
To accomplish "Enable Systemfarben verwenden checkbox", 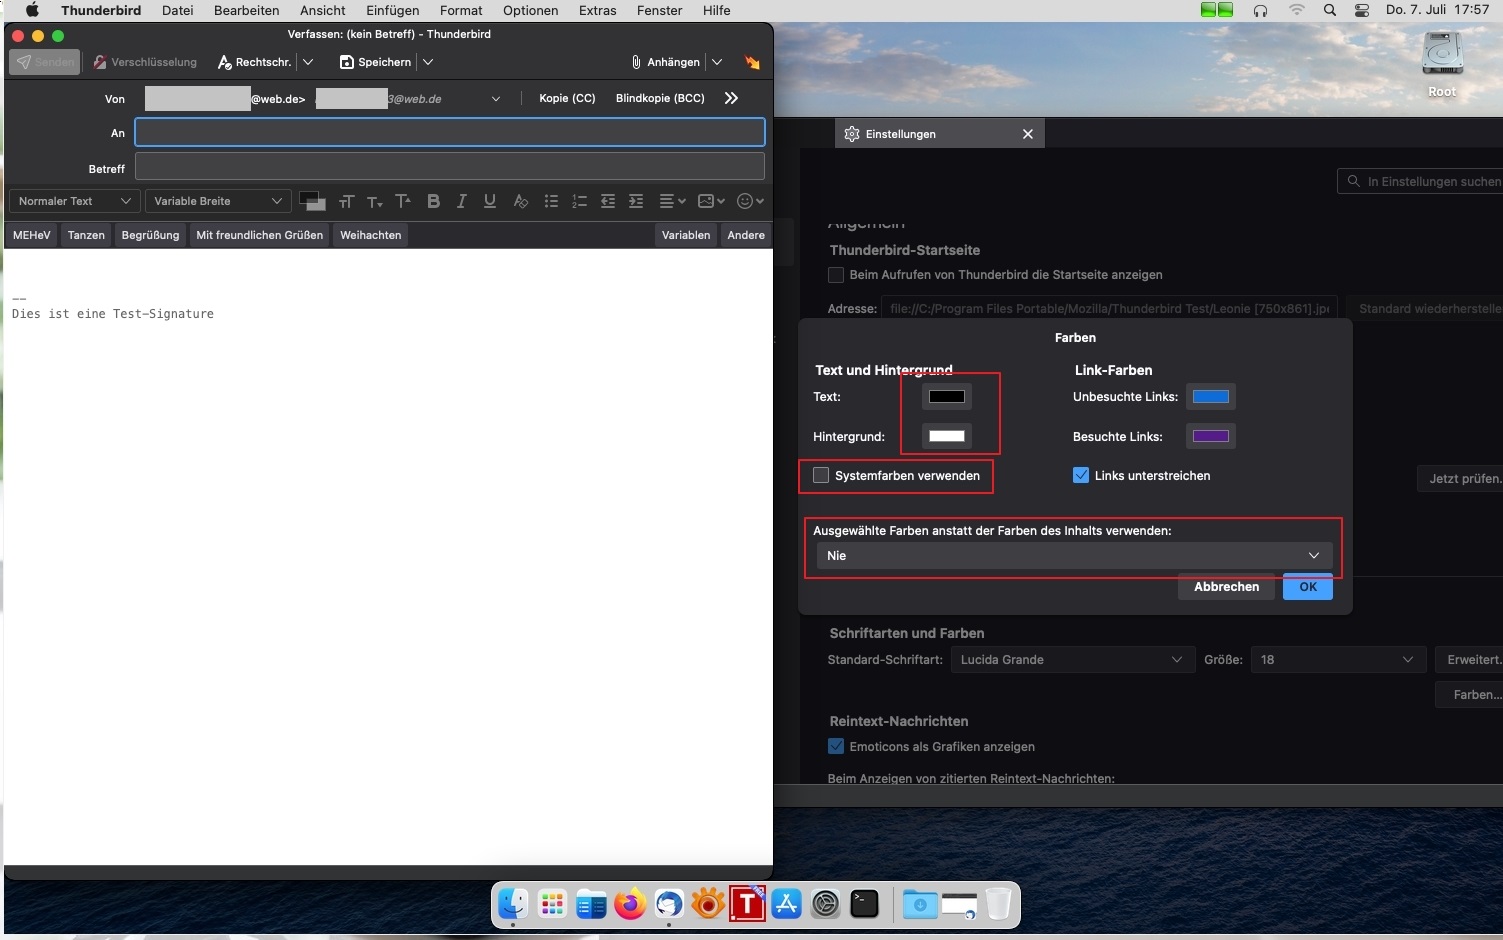I will coord(821,475).
